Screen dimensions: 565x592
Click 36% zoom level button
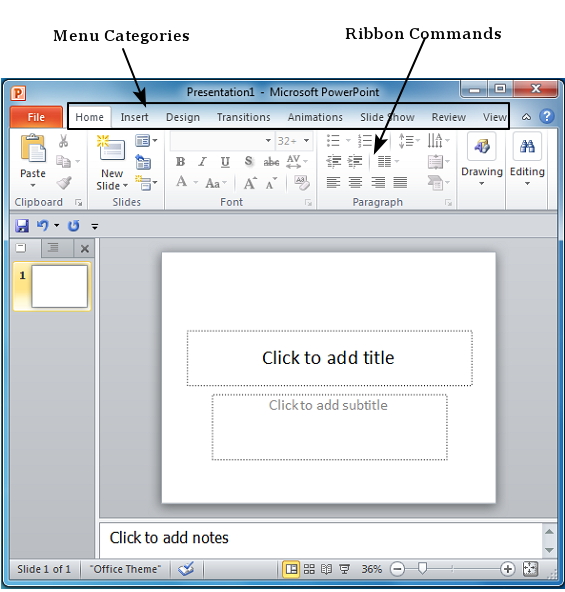(x=372, y=569)
